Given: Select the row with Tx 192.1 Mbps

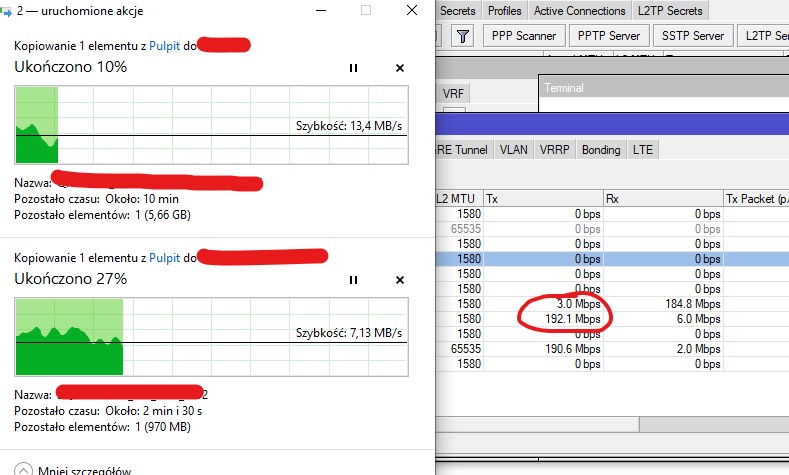Looking at the screenshot, I should (x=612, y=319).
